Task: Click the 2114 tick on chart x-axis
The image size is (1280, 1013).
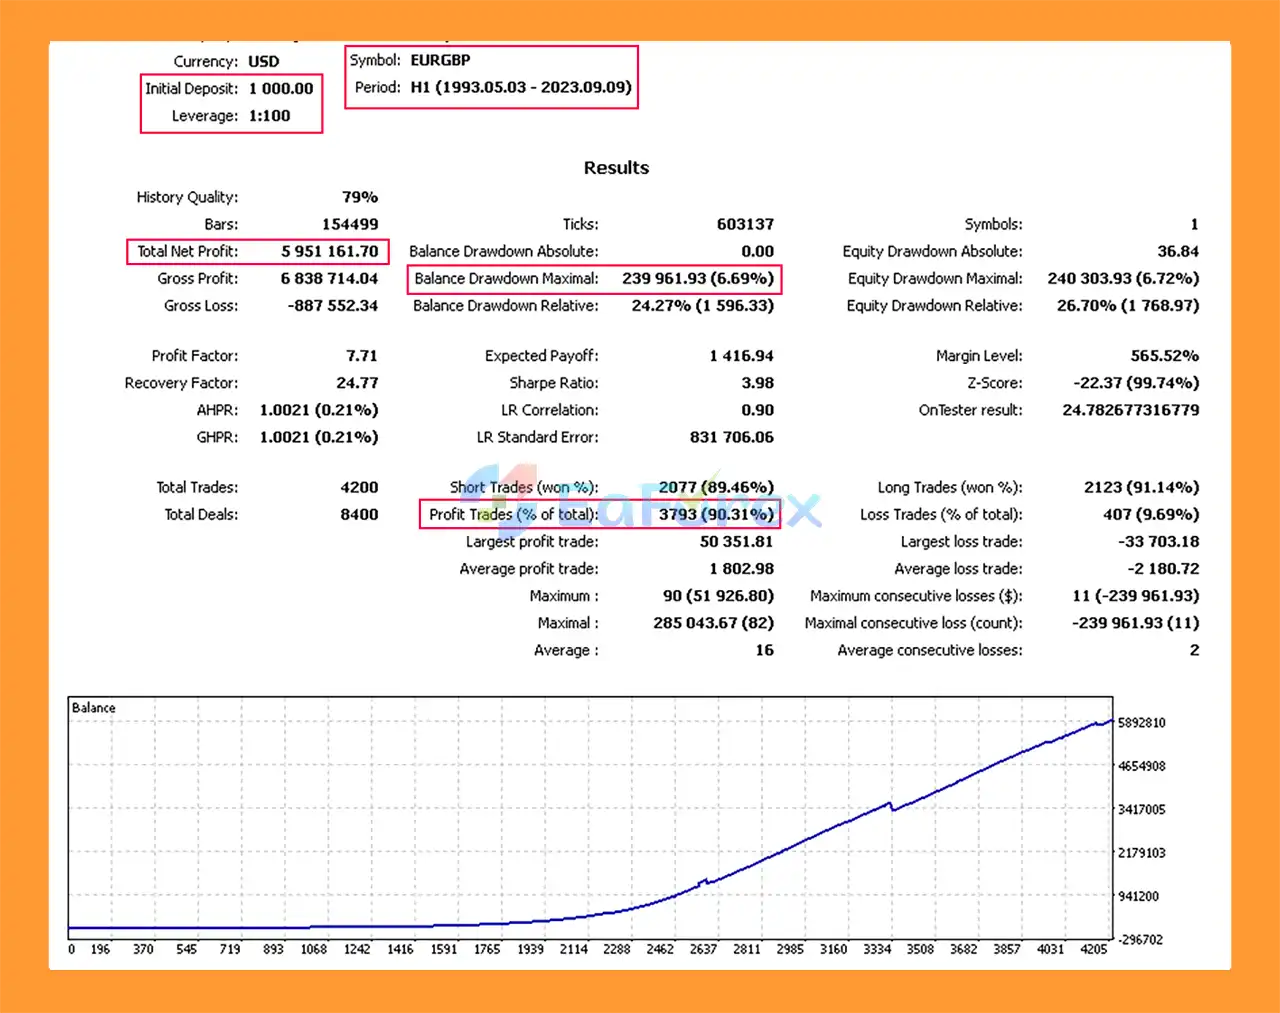Action: [573, 949]
